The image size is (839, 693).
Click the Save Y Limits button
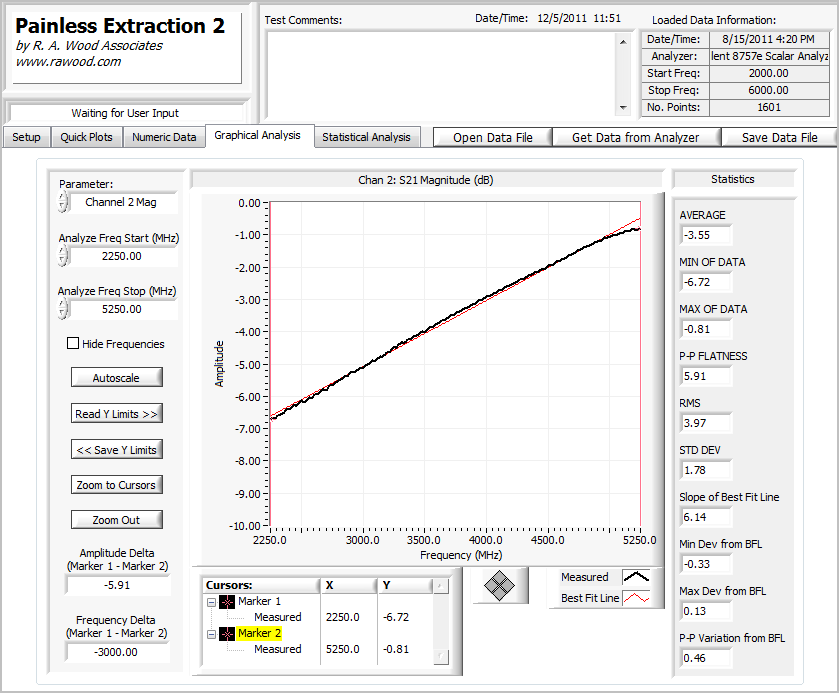tap(116, 450)
